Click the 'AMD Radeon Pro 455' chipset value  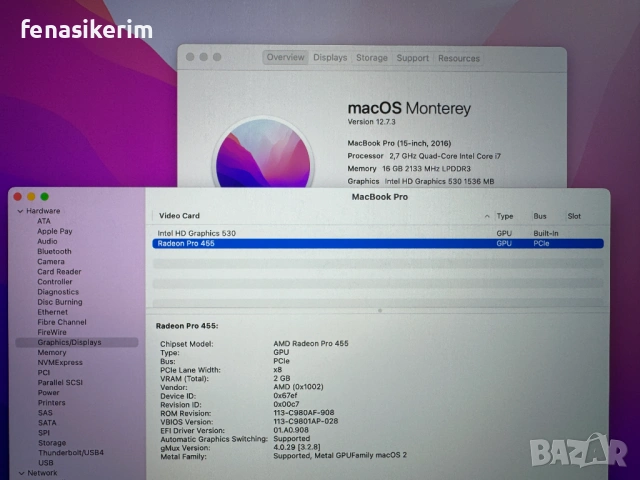click(x=311, y=344)
